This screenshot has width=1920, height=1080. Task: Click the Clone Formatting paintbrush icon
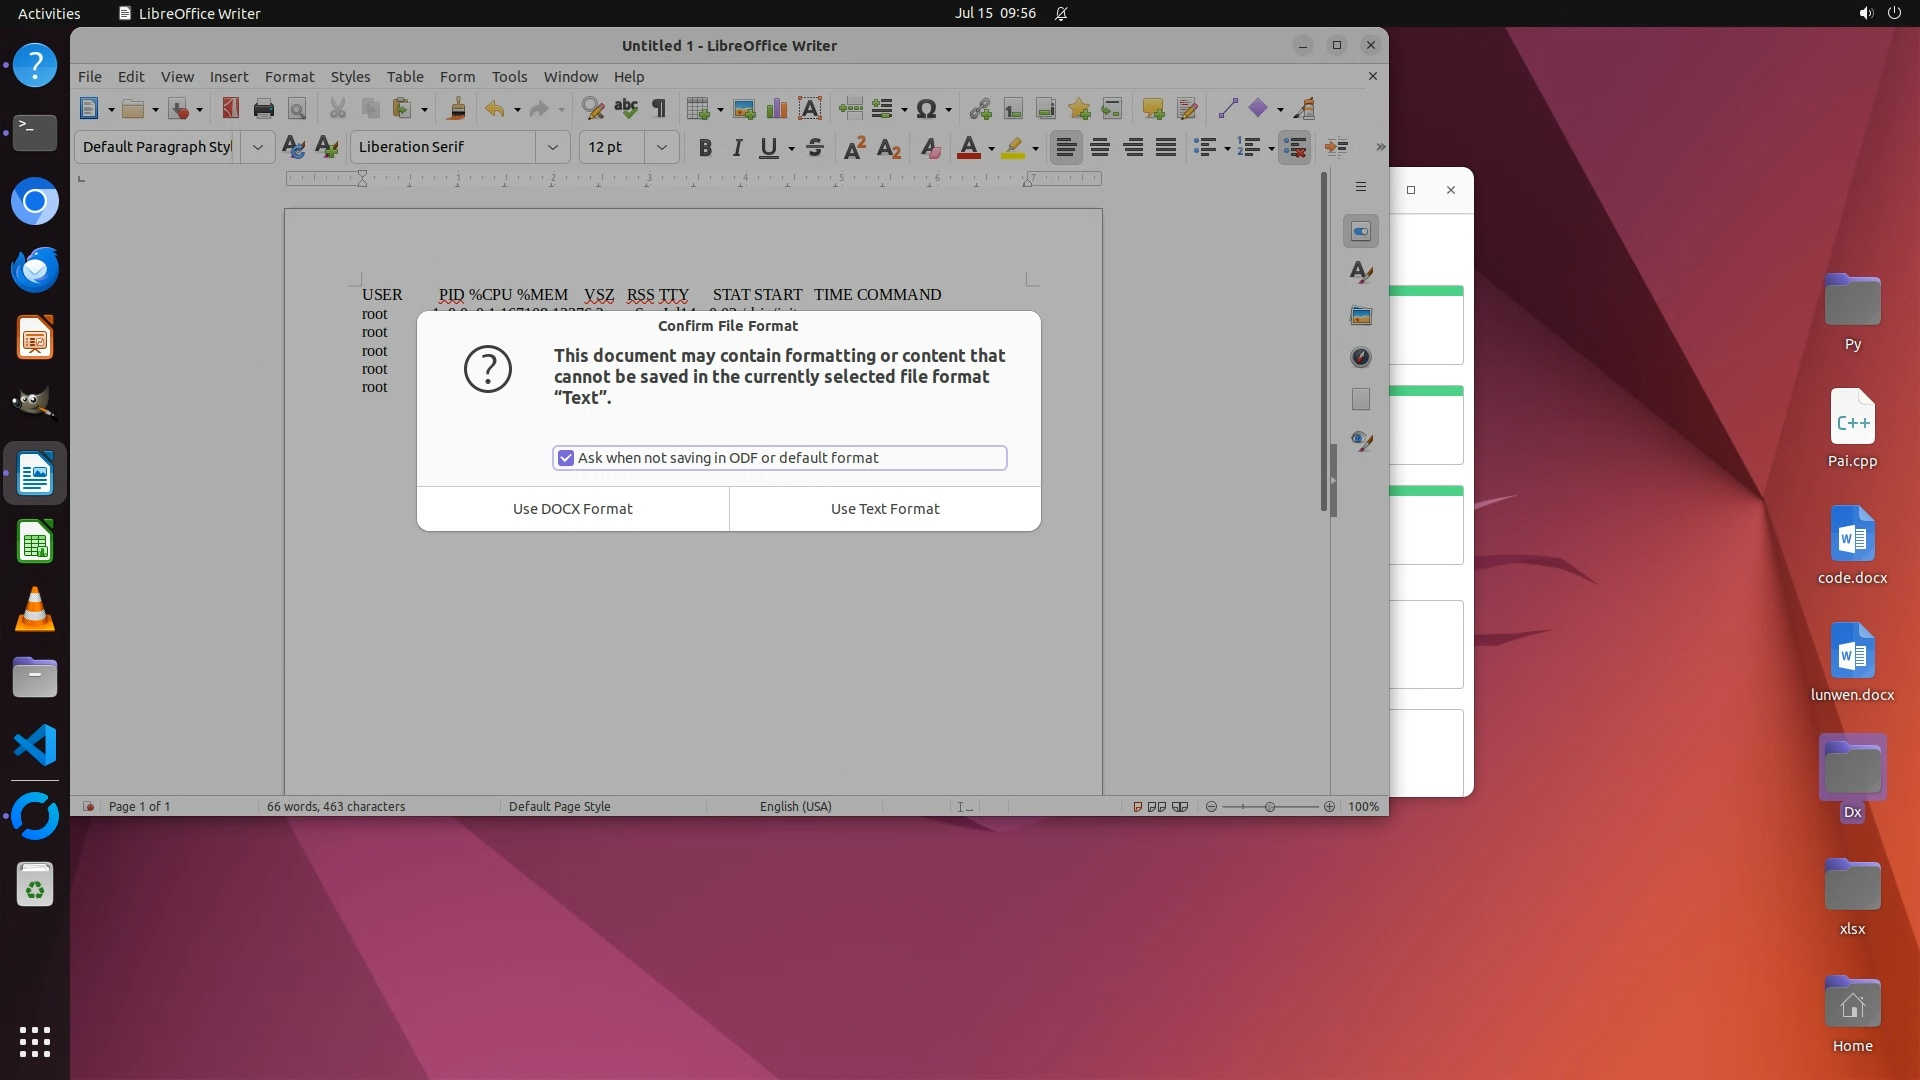[457, 109]
